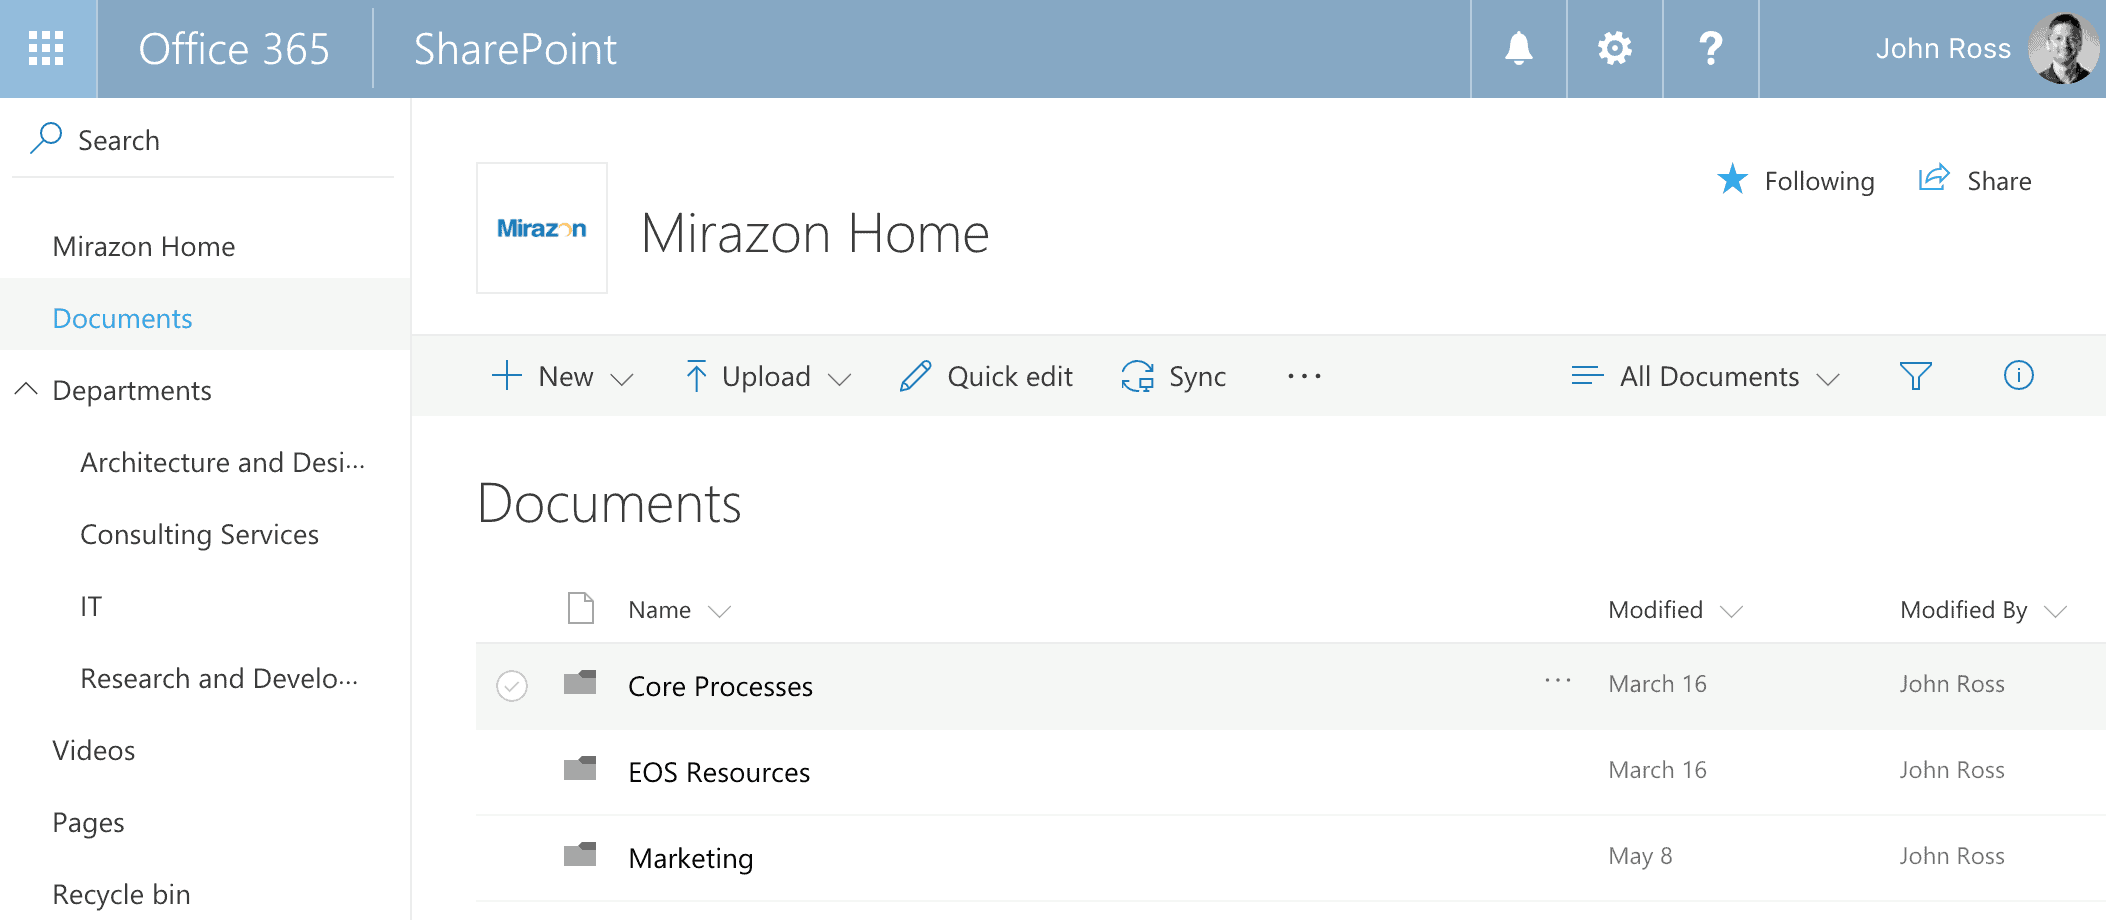Image resolution: width=2106 pixels, height=920 pixels.
Task: Expand the New dropdown chevron
Action: click(622, 379)
